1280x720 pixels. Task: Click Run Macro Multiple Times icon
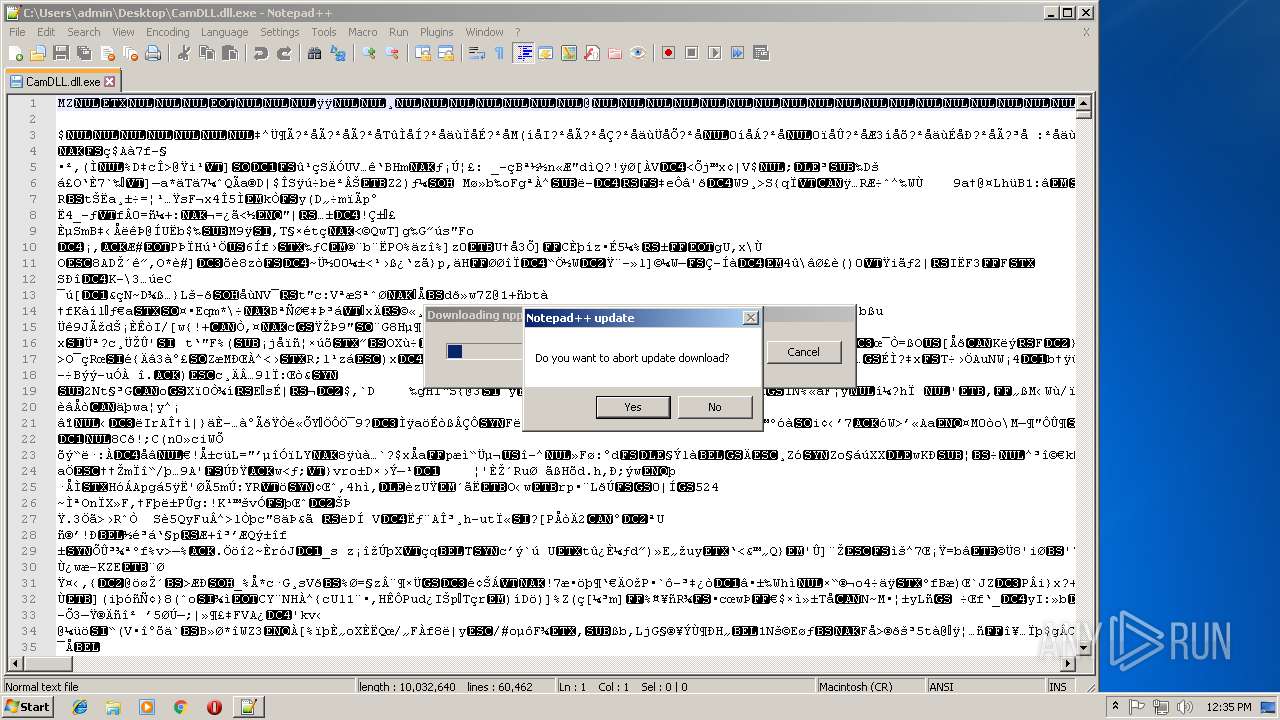click(738, 53)
